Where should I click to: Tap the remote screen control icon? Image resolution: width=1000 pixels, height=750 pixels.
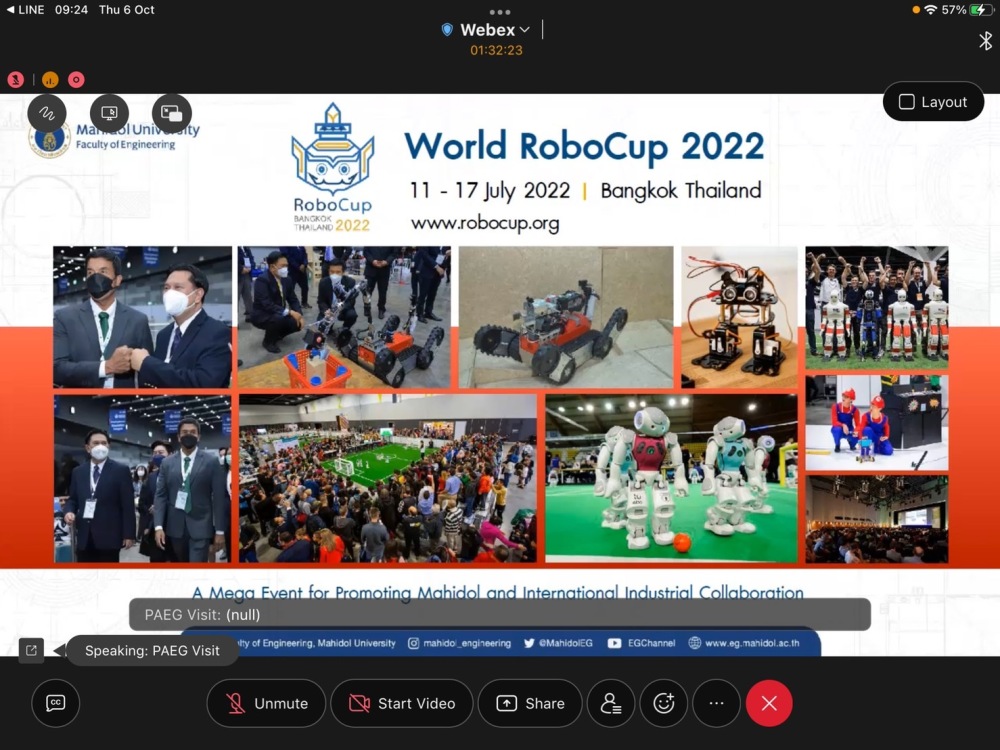click(x=110, y=113)
